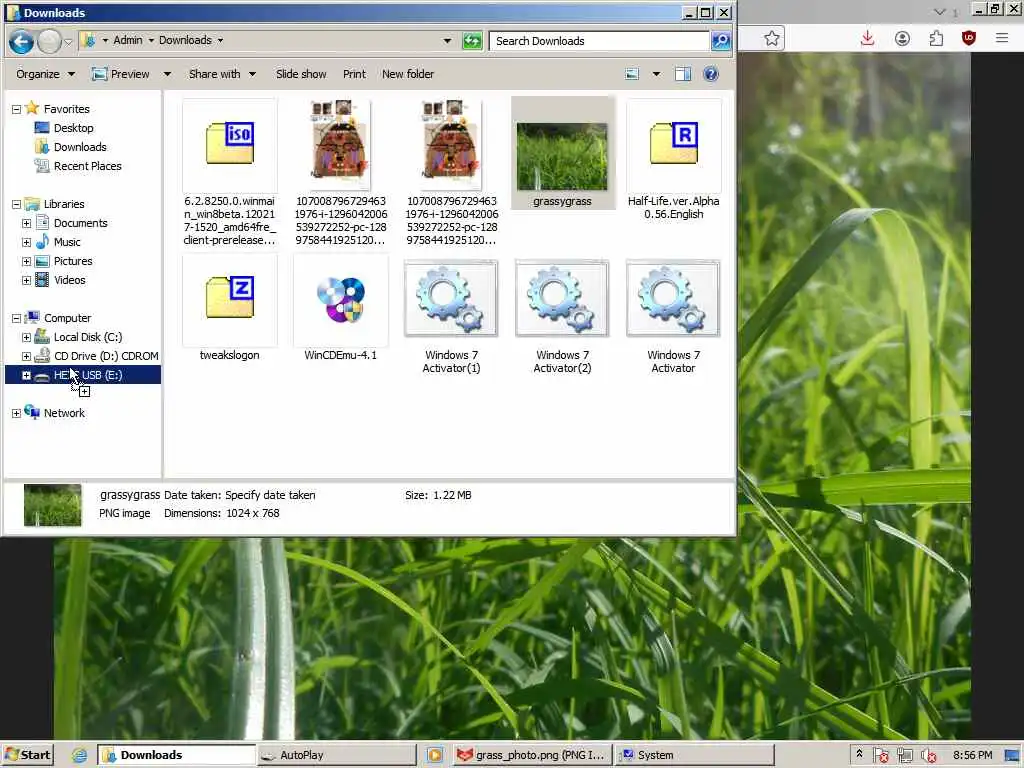Click the Admin breadcrumb segment
The image size is (1024, 768).
(x=127, y=40)
